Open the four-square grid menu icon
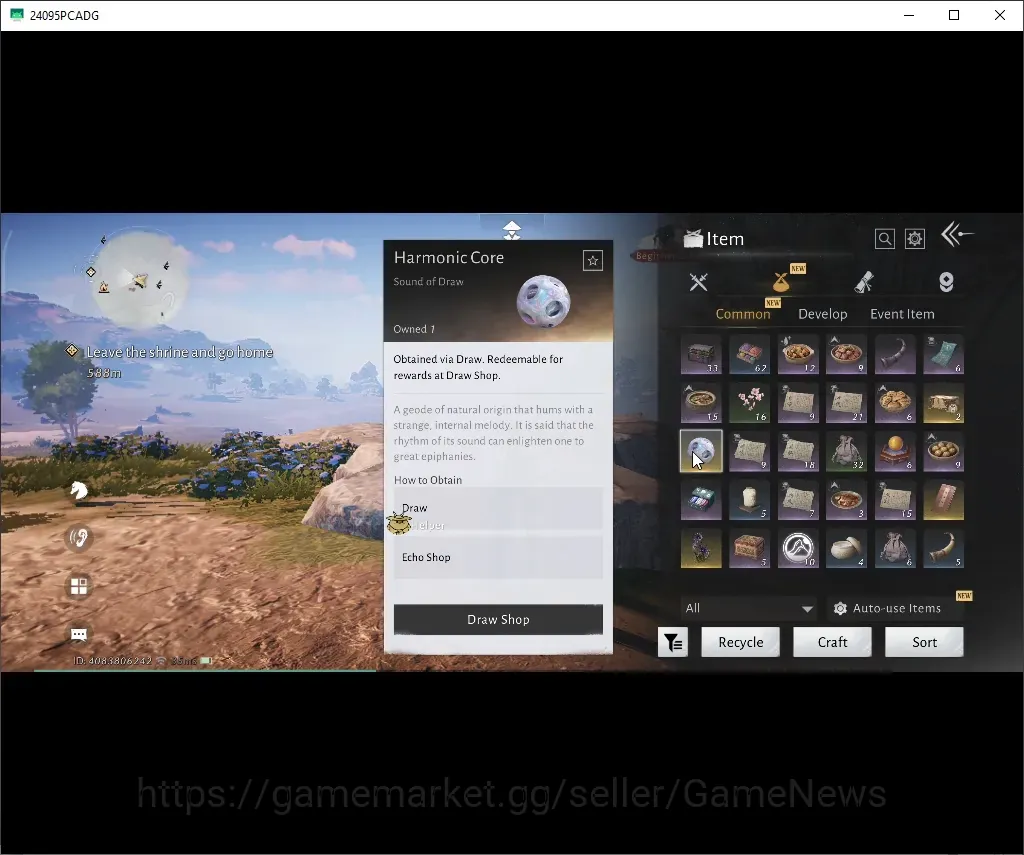 [x=79, y=586]
